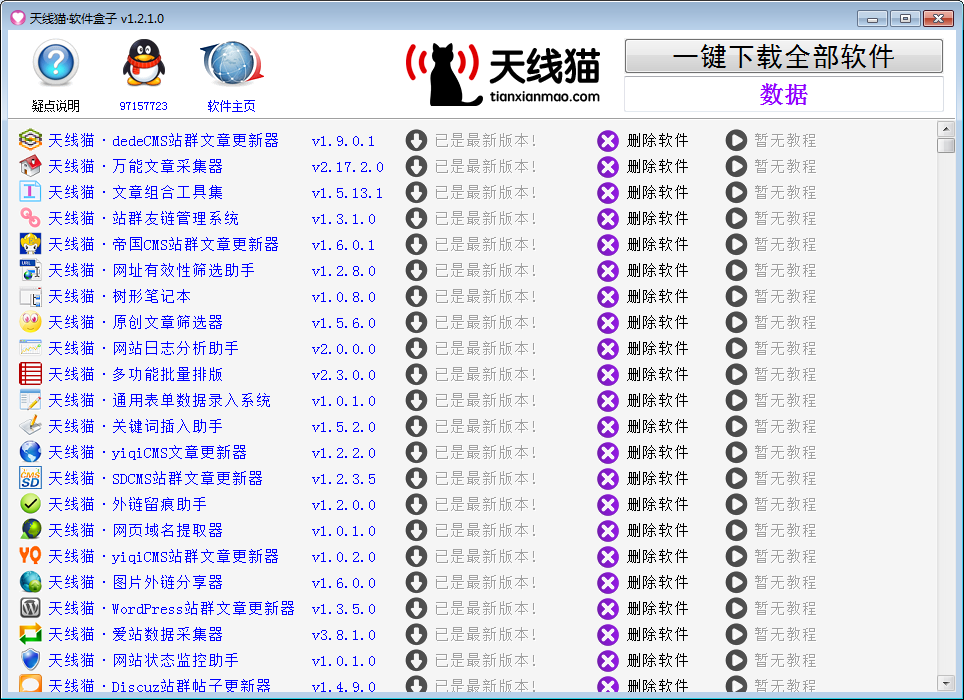The height and width of the screenshot is (700, 964).
Task: Click the 原创文章筛选器 smiley icon
Action: [x=30, y=322]
